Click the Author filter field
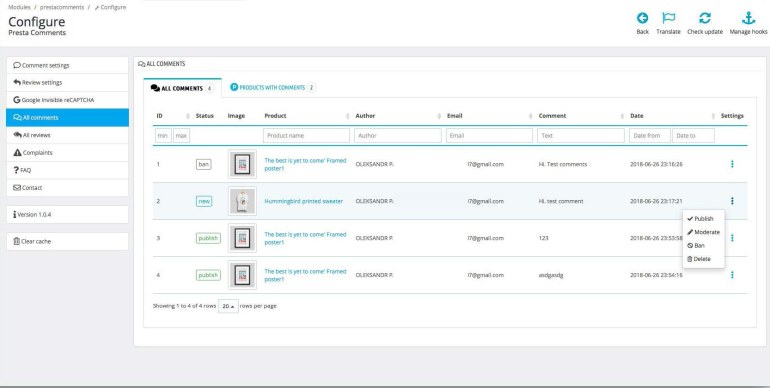 point(398,136)
